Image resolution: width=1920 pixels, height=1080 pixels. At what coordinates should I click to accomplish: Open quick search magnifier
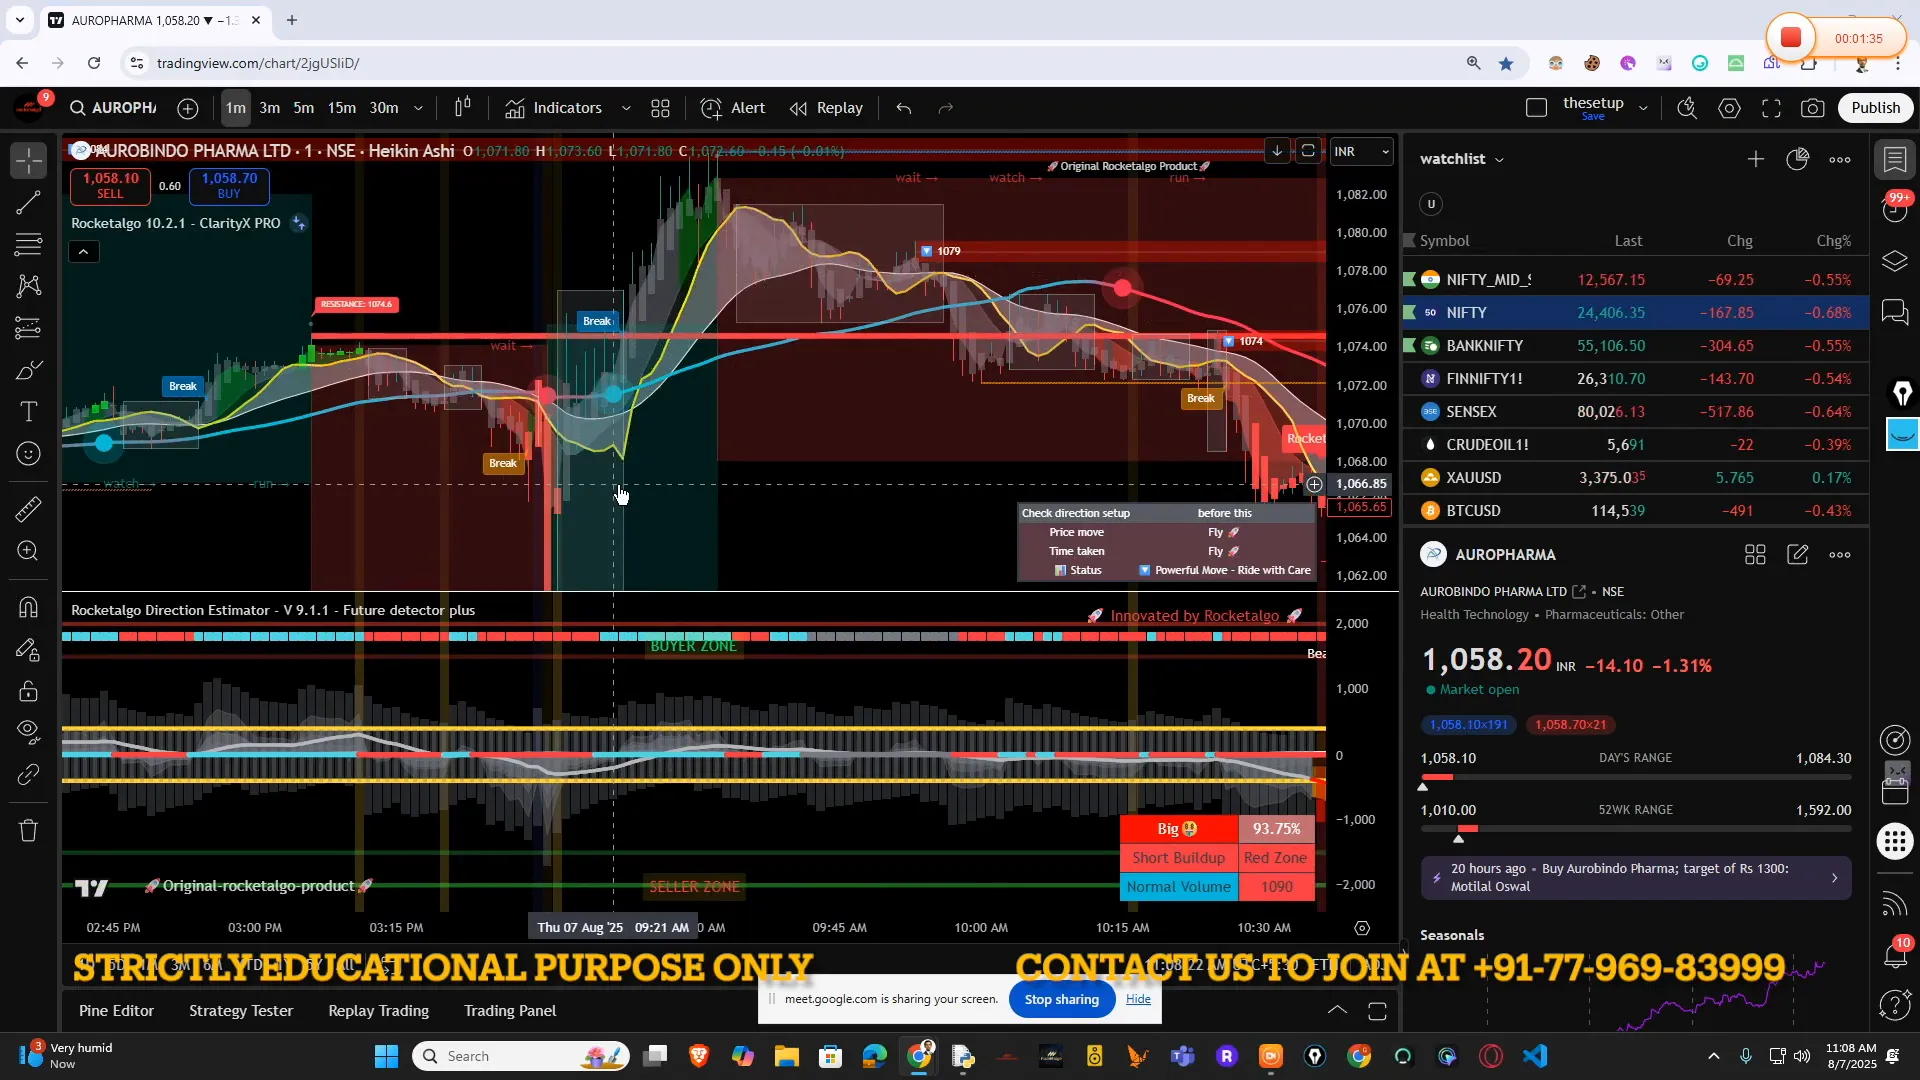pyautogui.click(x=1687, y=108)
